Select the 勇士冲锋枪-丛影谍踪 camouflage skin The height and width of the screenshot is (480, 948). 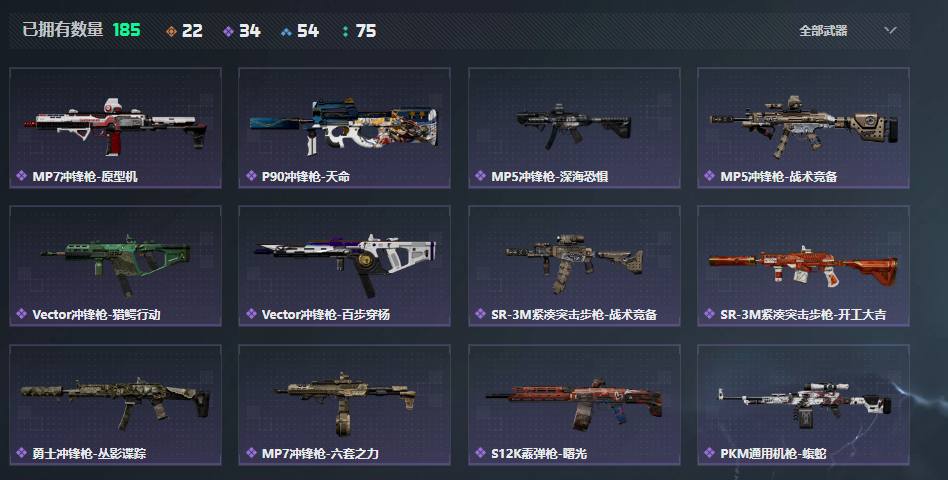pos(115,404)
